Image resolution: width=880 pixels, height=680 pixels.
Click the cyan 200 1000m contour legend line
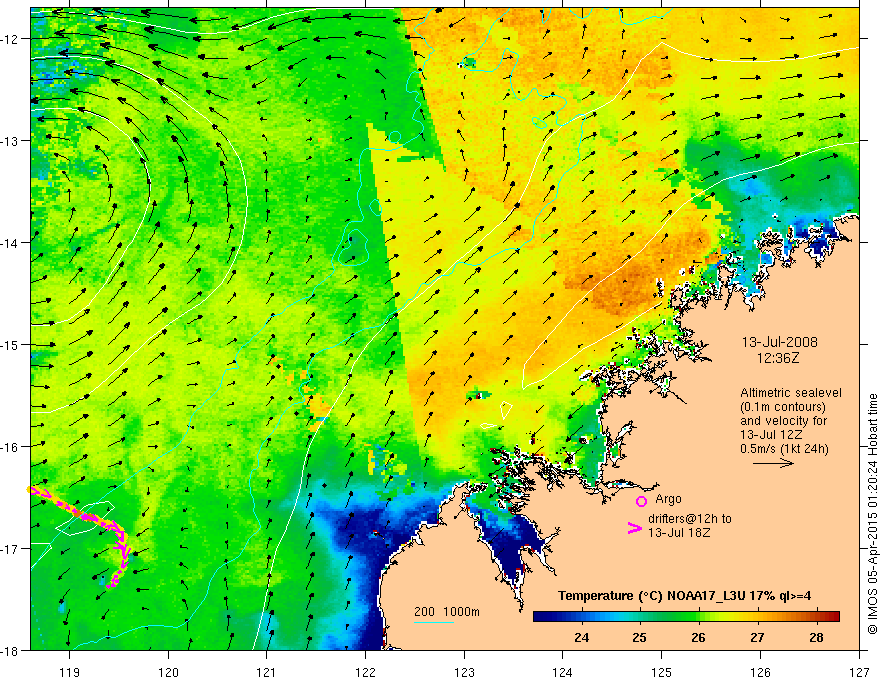point(434,622)
